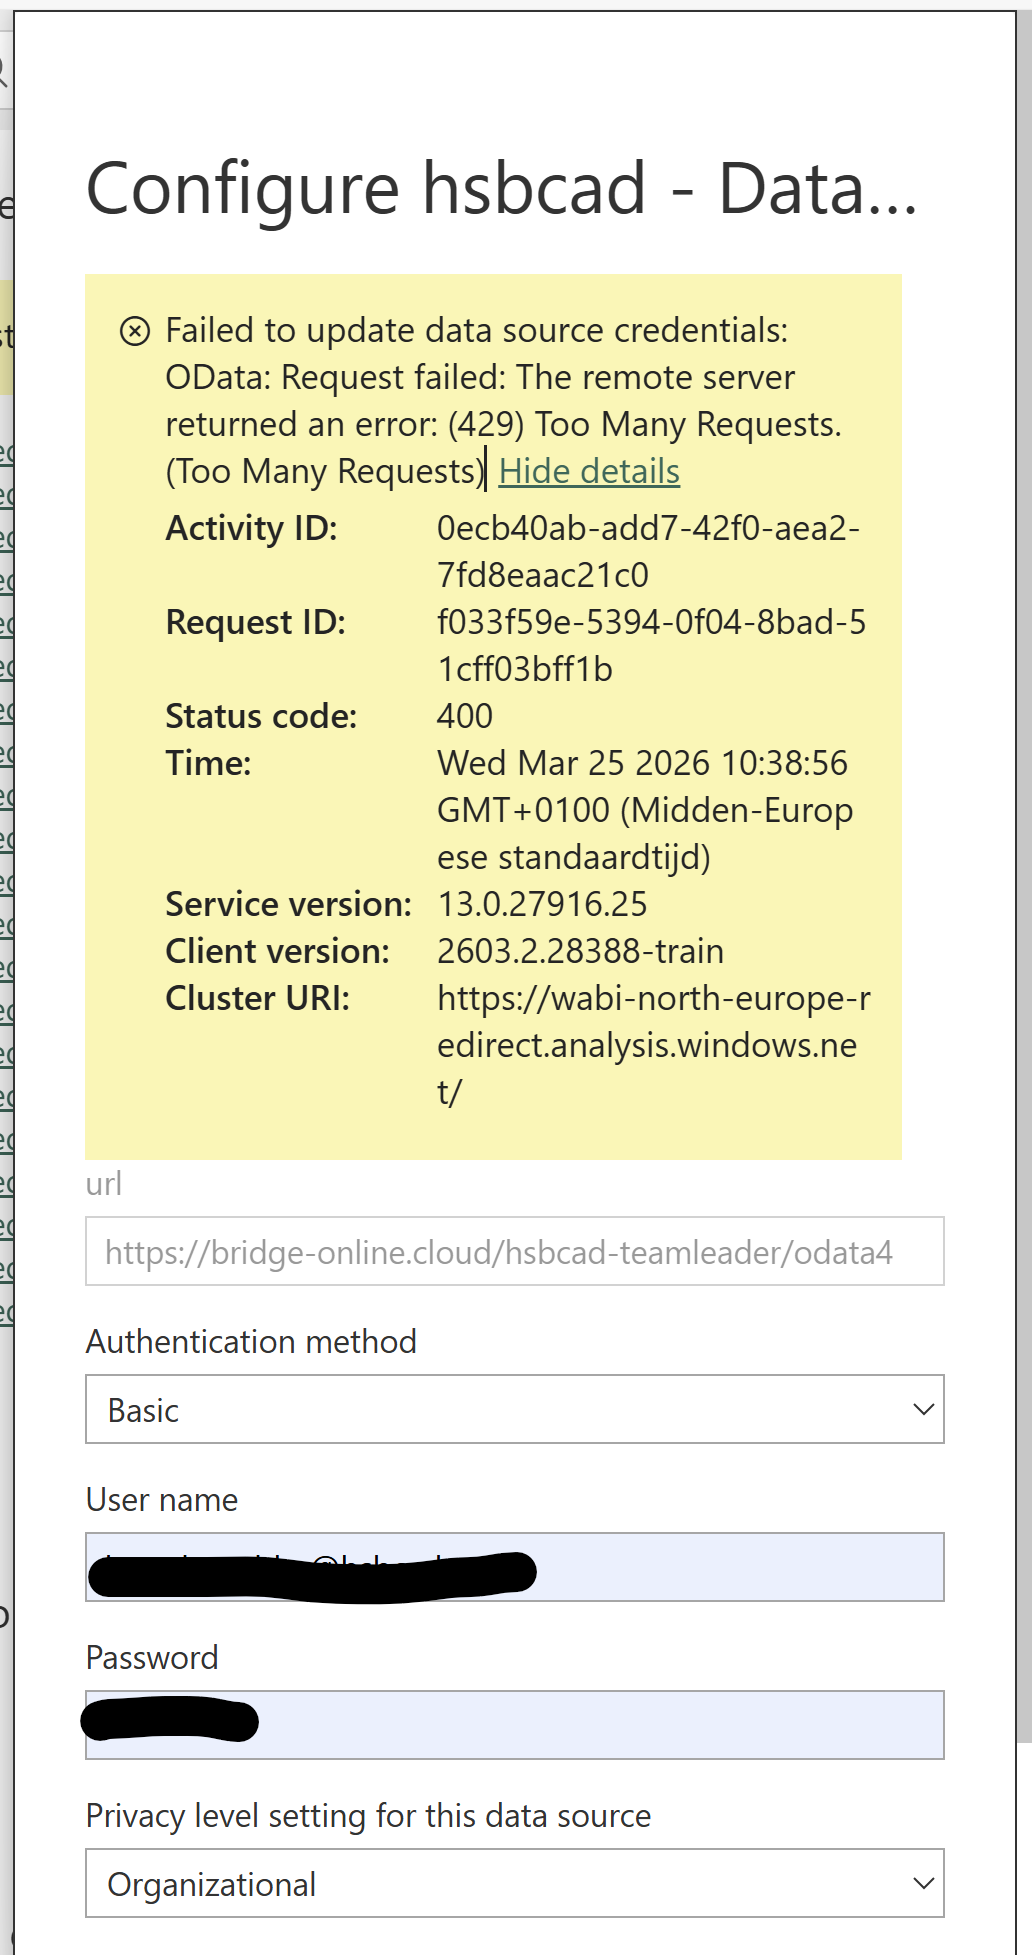Screen dimensions: 1032x1955
Task: Click the chevron arrow beside Basic
Action: [923, 1410]
